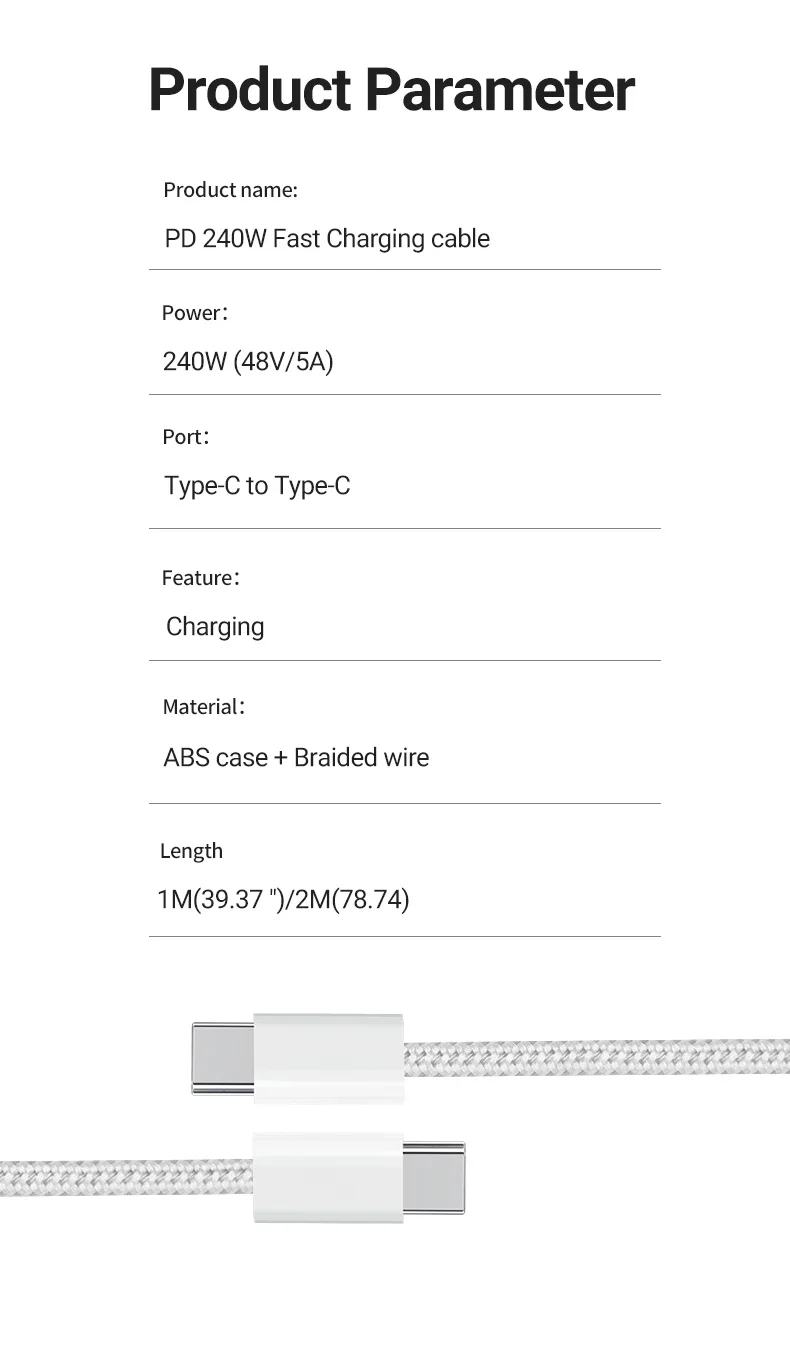Click the 'Type-C to Type-C' value
The image size is (790, 1346).
click(x=257, y=486)
